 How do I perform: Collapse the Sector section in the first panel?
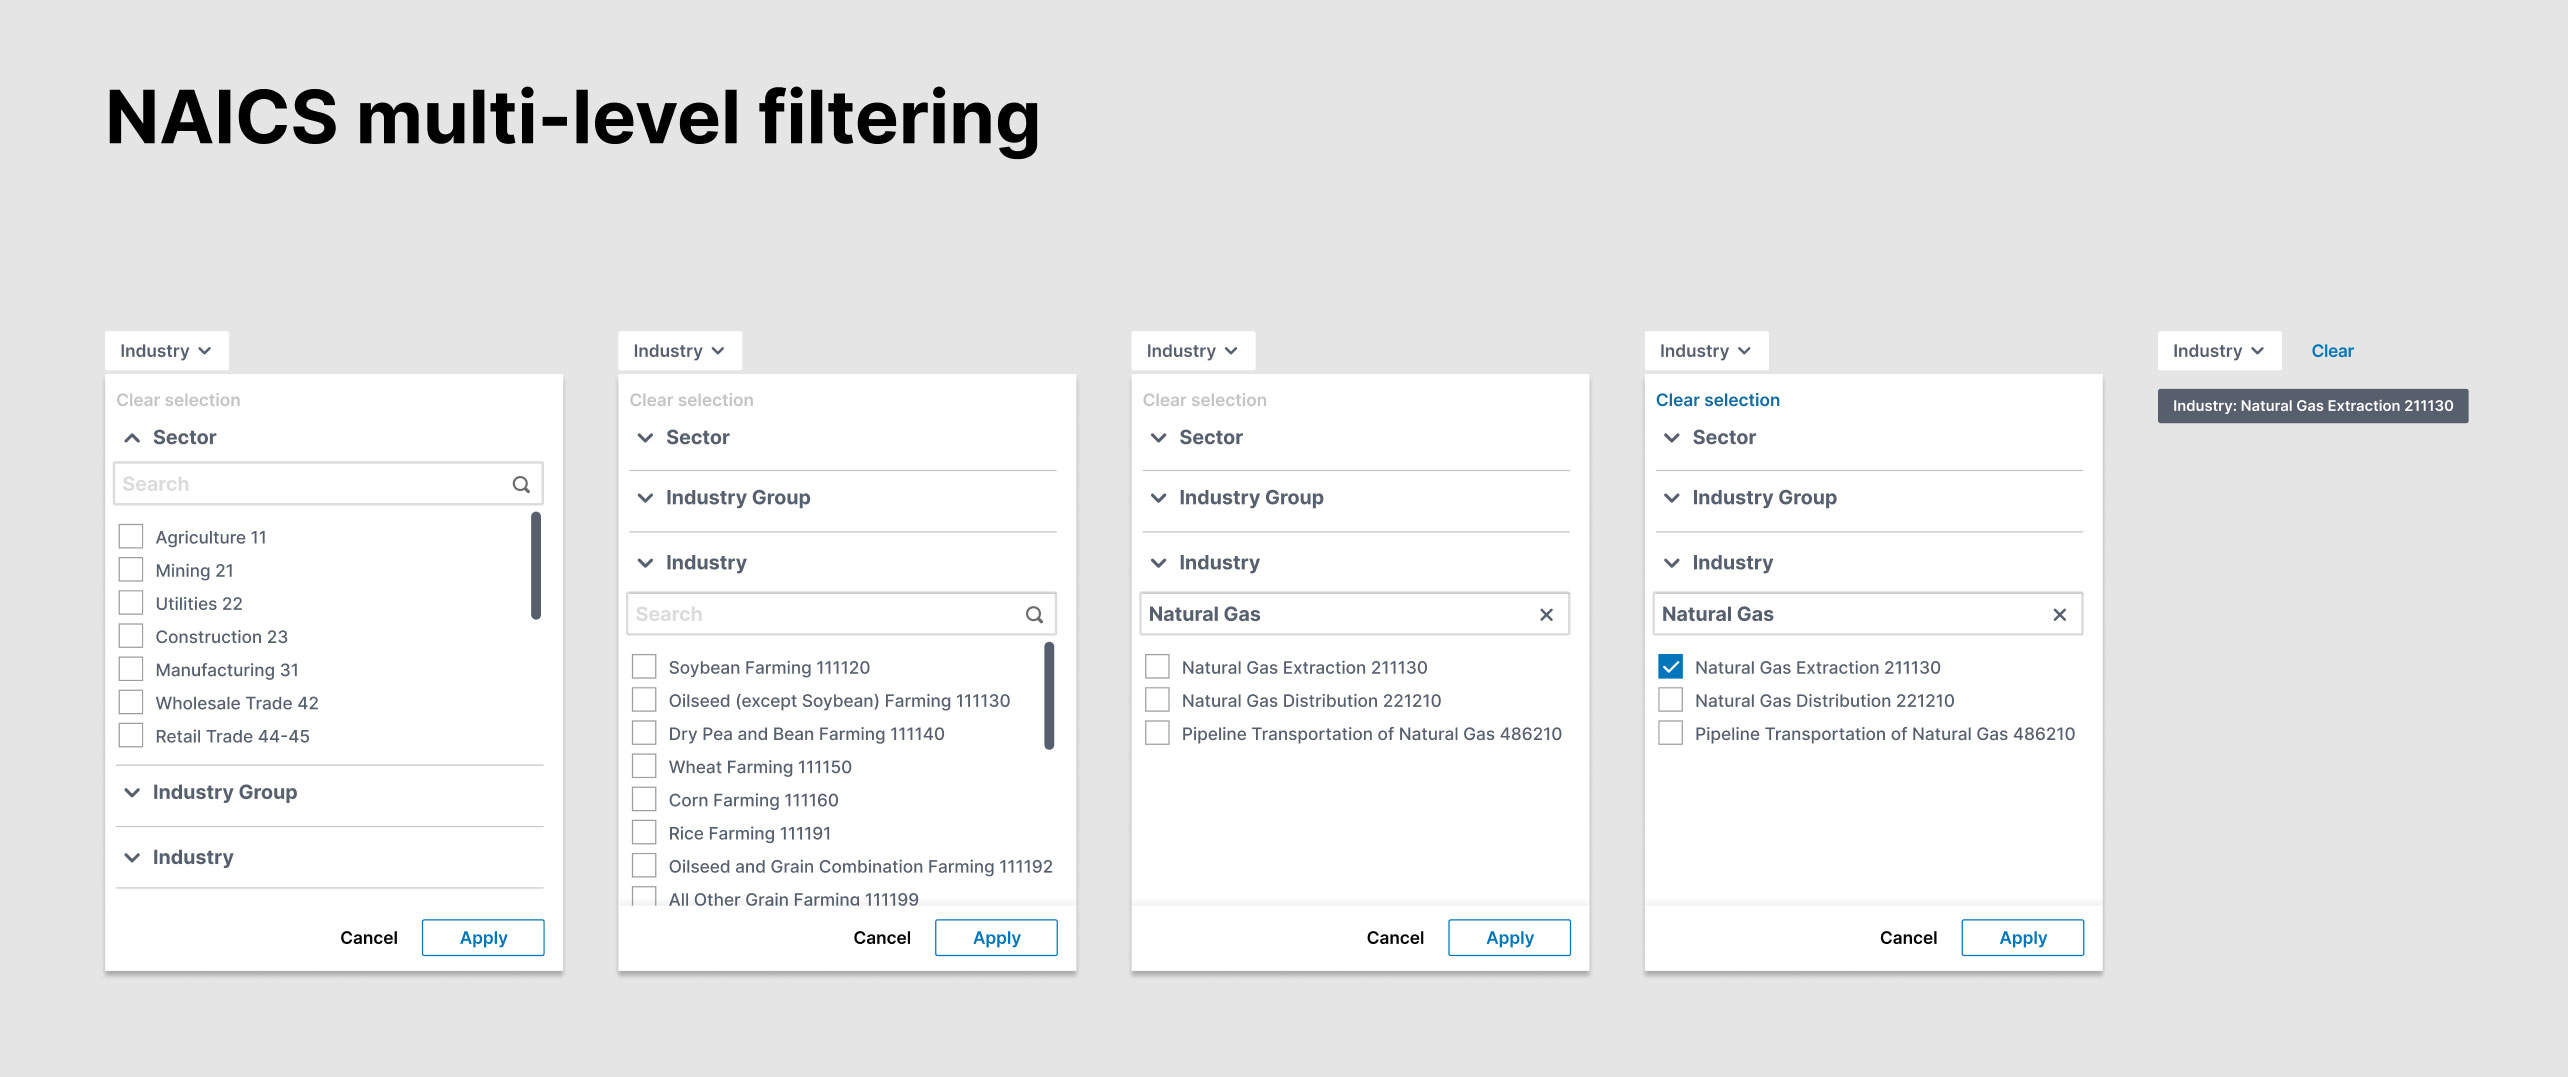point(132,437)
